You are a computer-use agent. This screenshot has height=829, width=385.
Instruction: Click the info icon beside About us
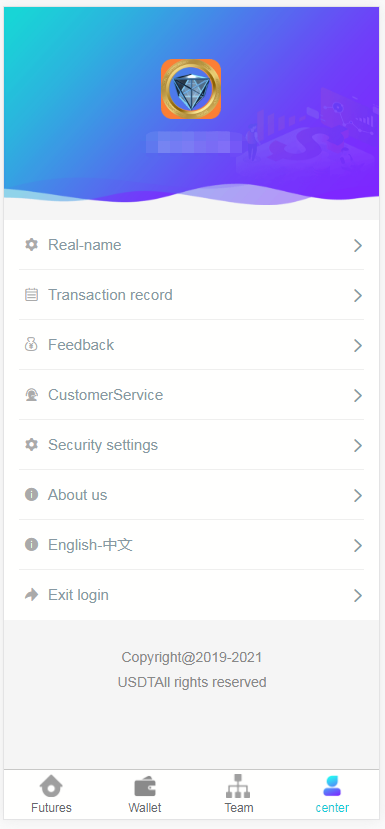pyautogui.click(x=32, y=494)
